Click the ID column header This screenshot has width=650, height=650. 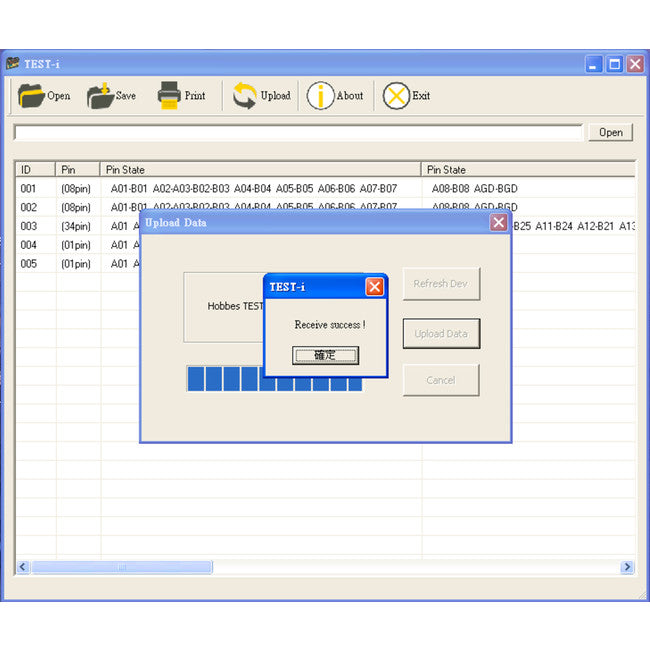(x=35, y=170)
